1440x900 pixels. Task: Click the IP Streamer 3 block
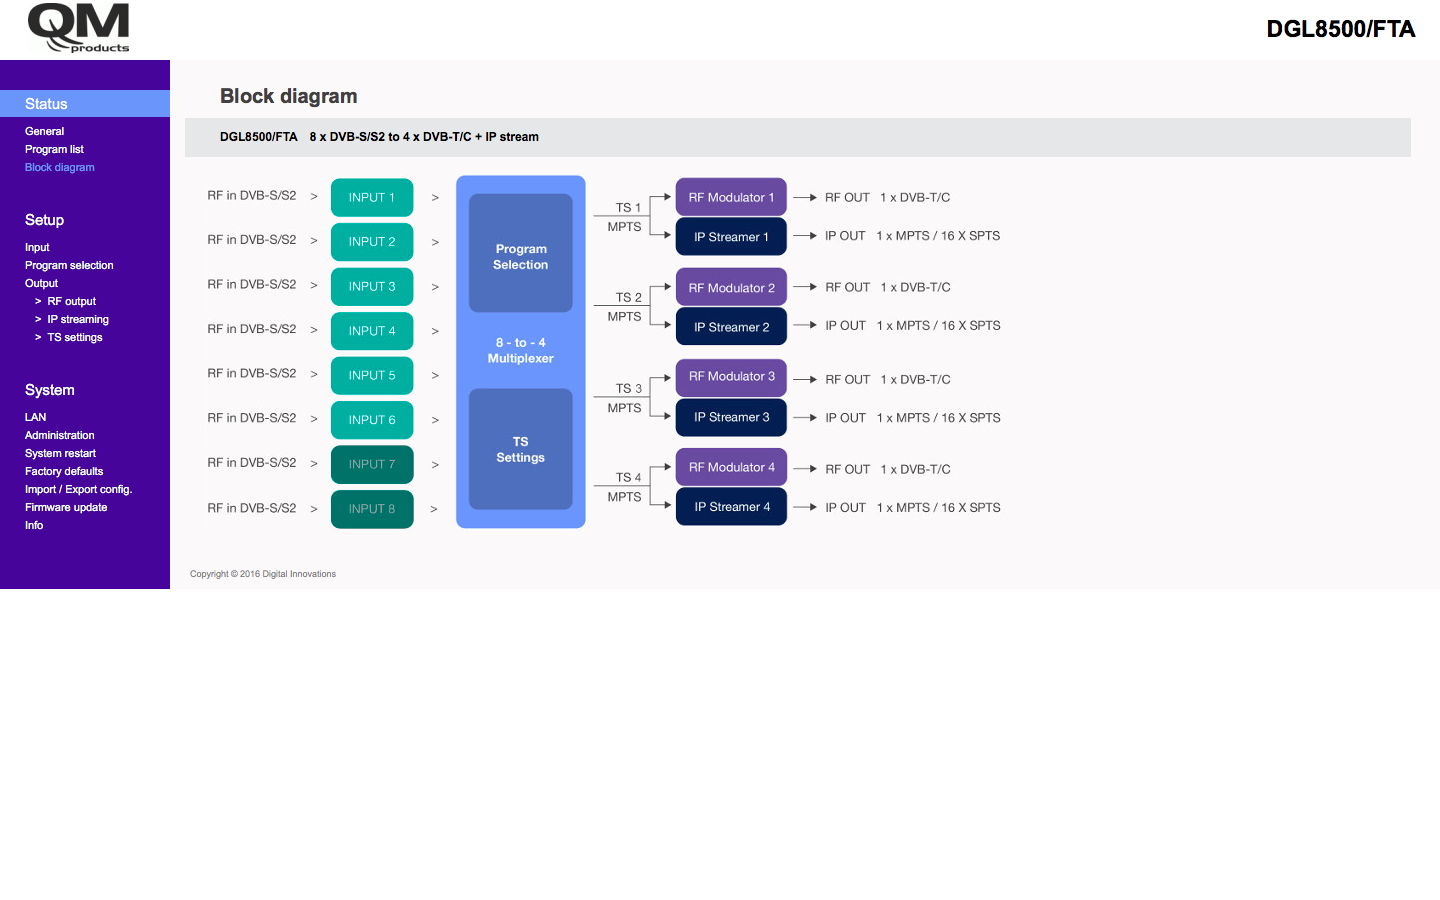coord(731,417)
